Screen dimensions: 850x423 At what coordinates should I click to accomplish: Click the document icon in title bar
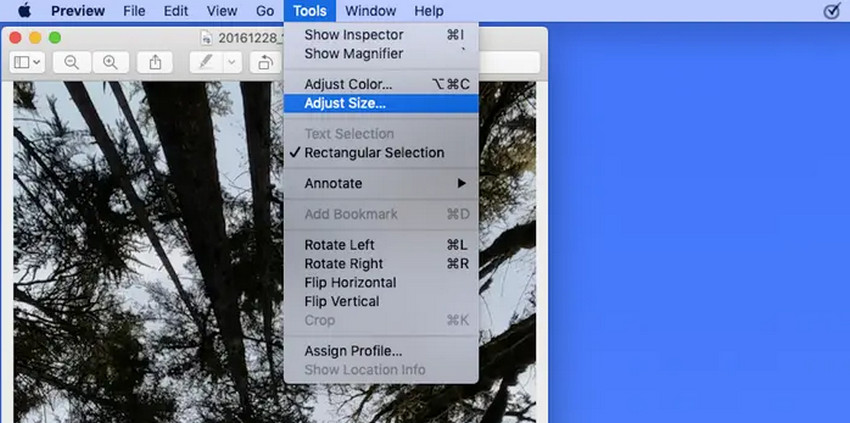(x=207, y=38)
